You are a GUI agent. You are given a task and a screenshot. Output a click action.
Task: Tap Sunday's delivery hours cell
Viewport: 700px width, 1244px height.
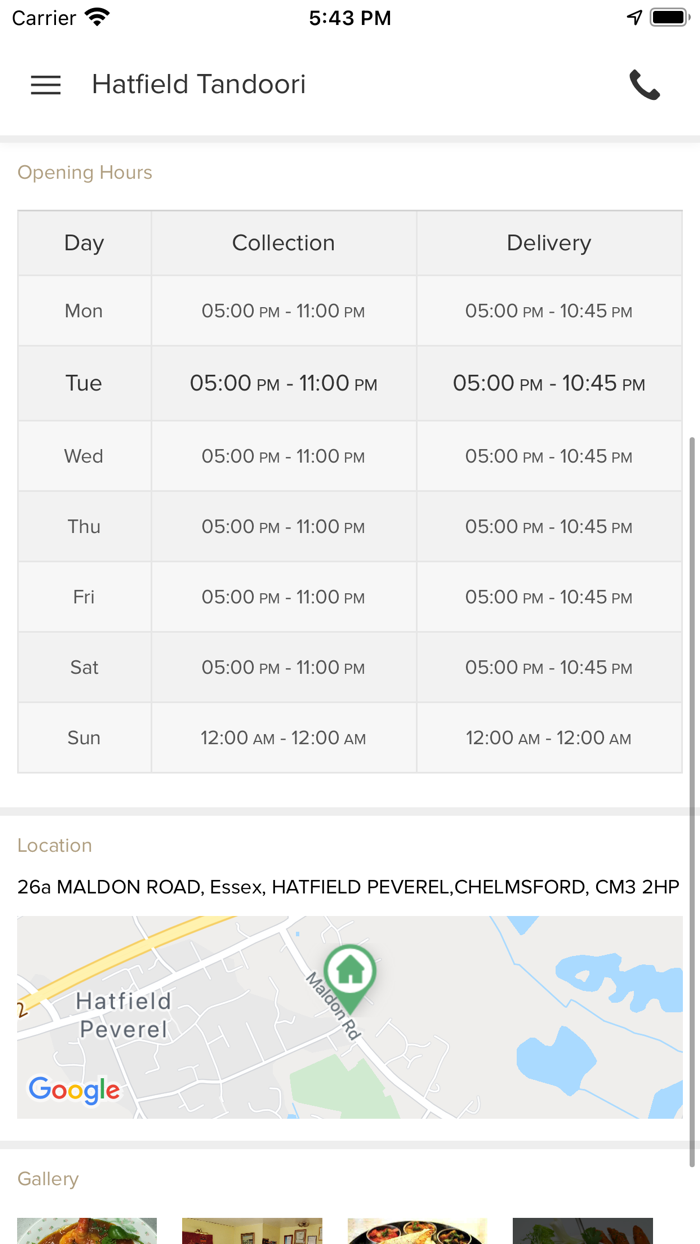click(548, 738)
